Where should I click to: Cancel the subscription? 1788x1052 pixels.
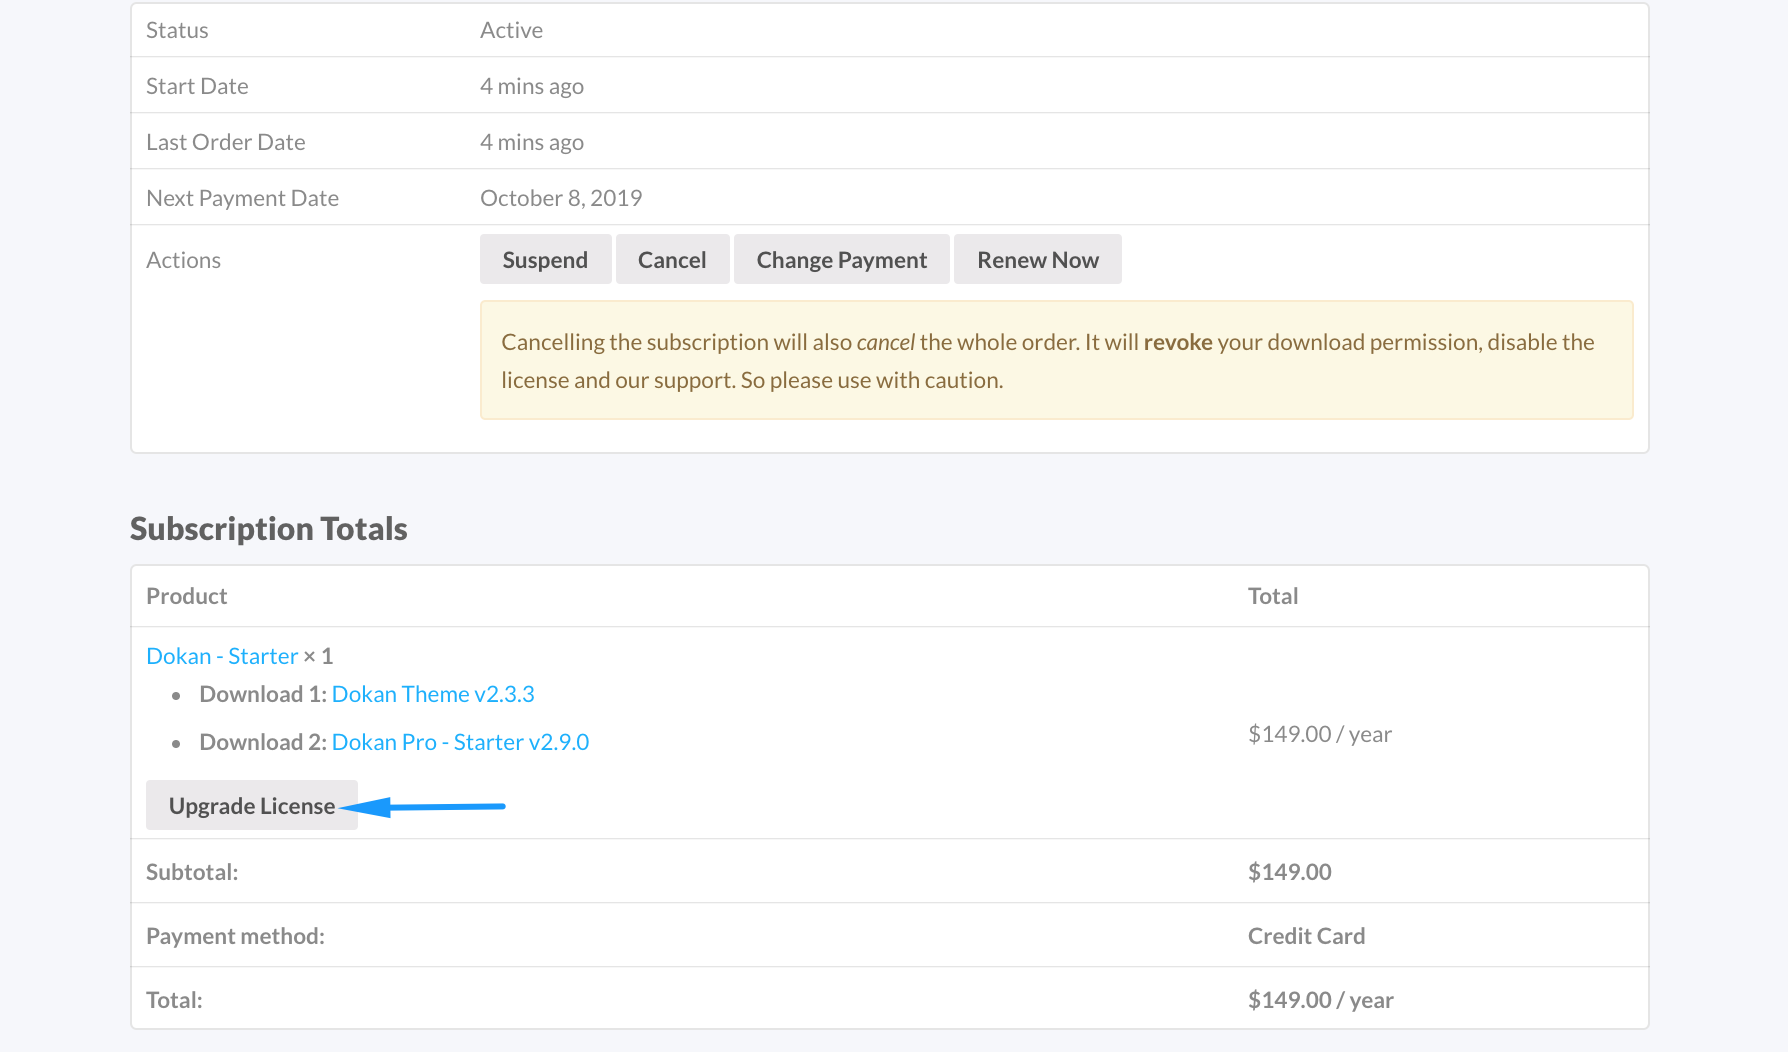(672, 259)
